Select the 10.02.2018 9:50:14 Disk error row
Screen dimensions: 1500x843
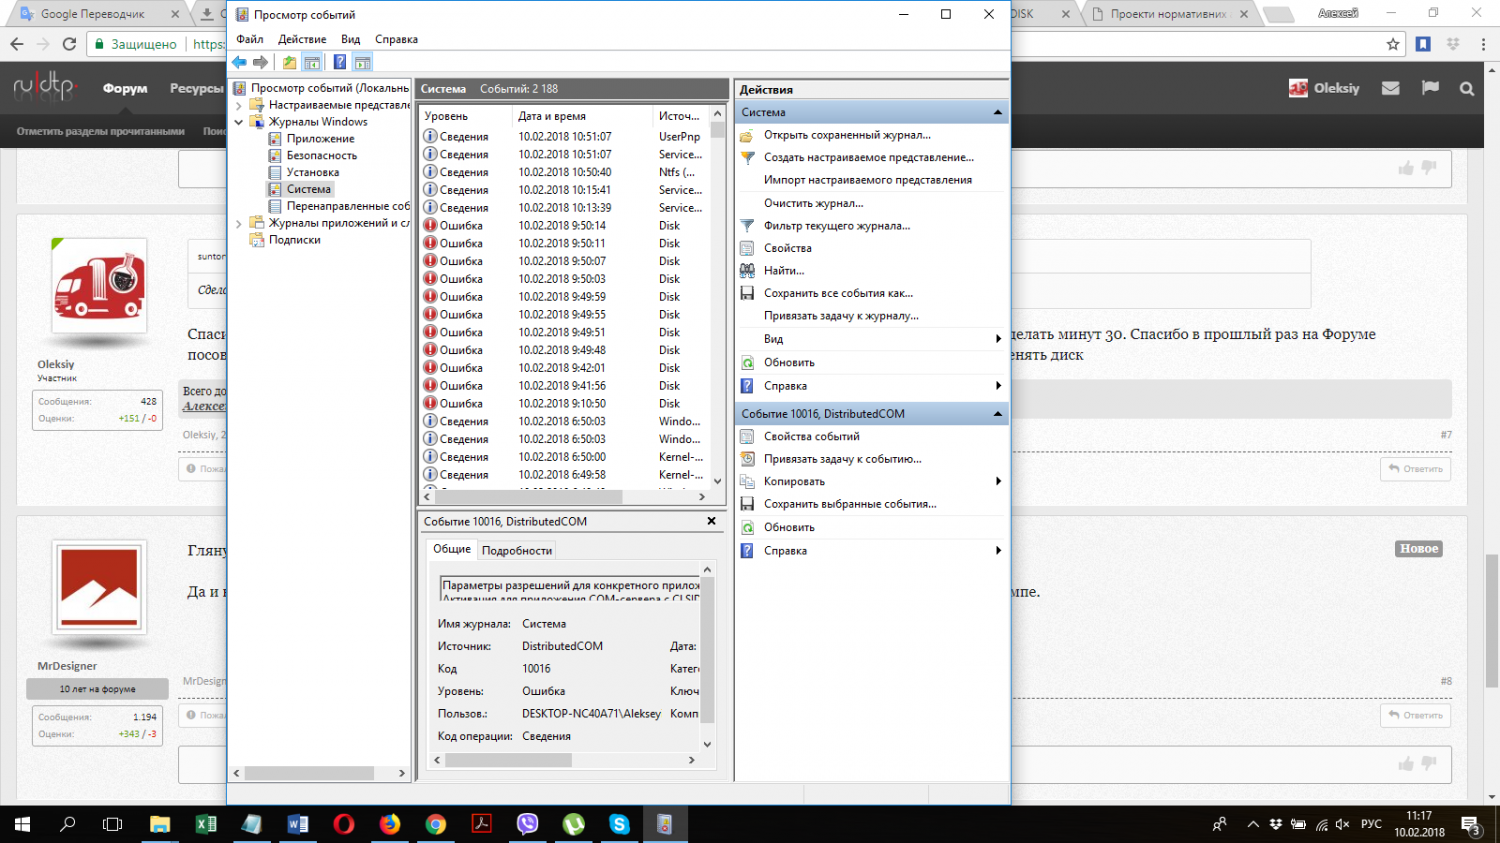pos(561,226)
